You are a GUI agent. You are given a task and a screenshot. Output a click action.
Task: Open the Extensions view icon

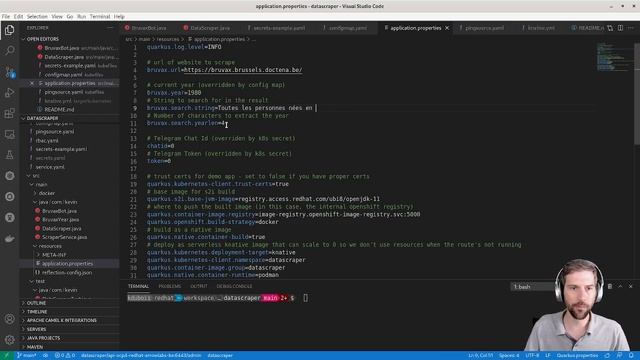9,113
